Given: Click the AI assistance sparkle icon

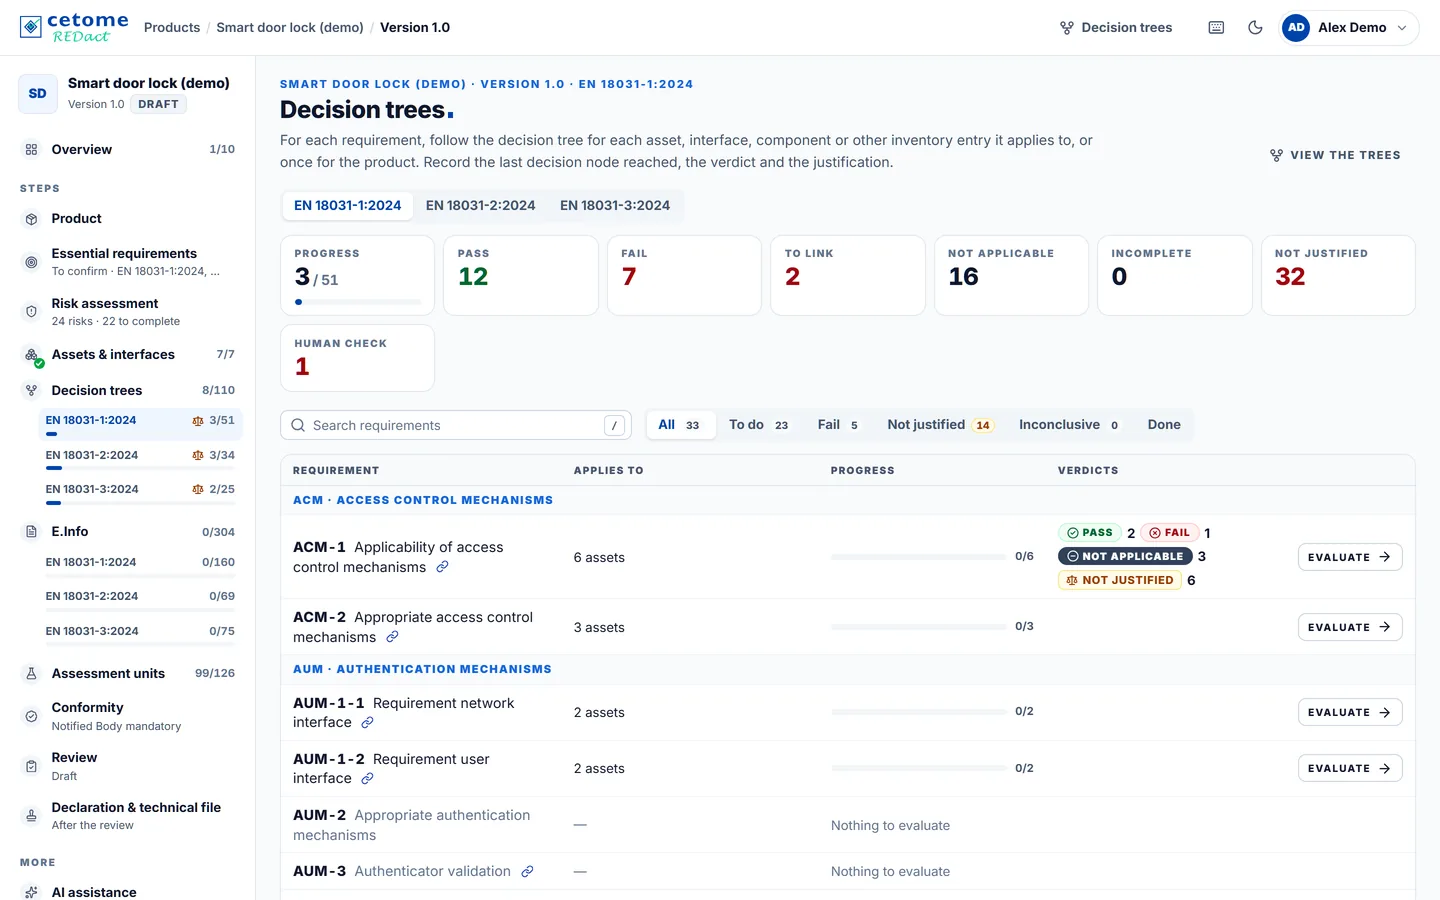Looking at the screenshot, I should pyautogui.click(x=31, y=892).
